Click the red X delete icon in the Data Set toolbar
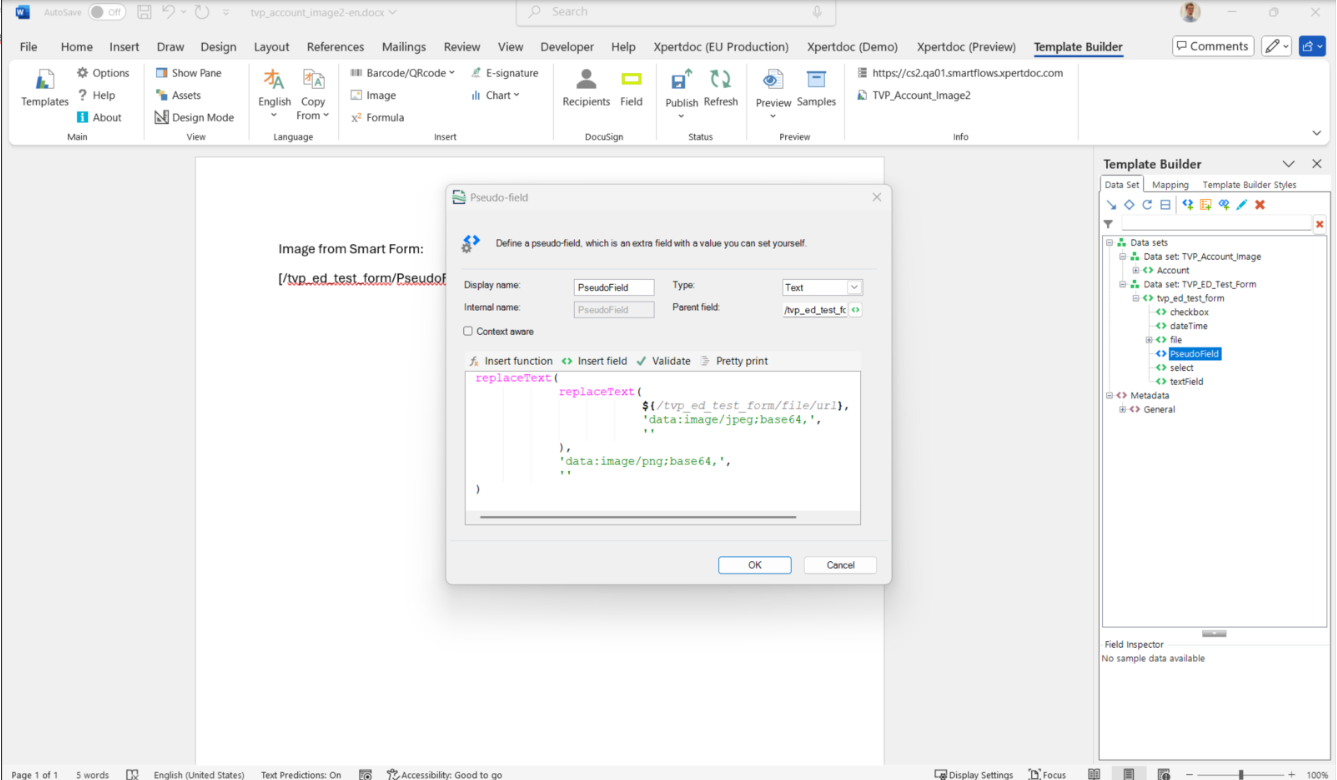 pos(1260,204)
